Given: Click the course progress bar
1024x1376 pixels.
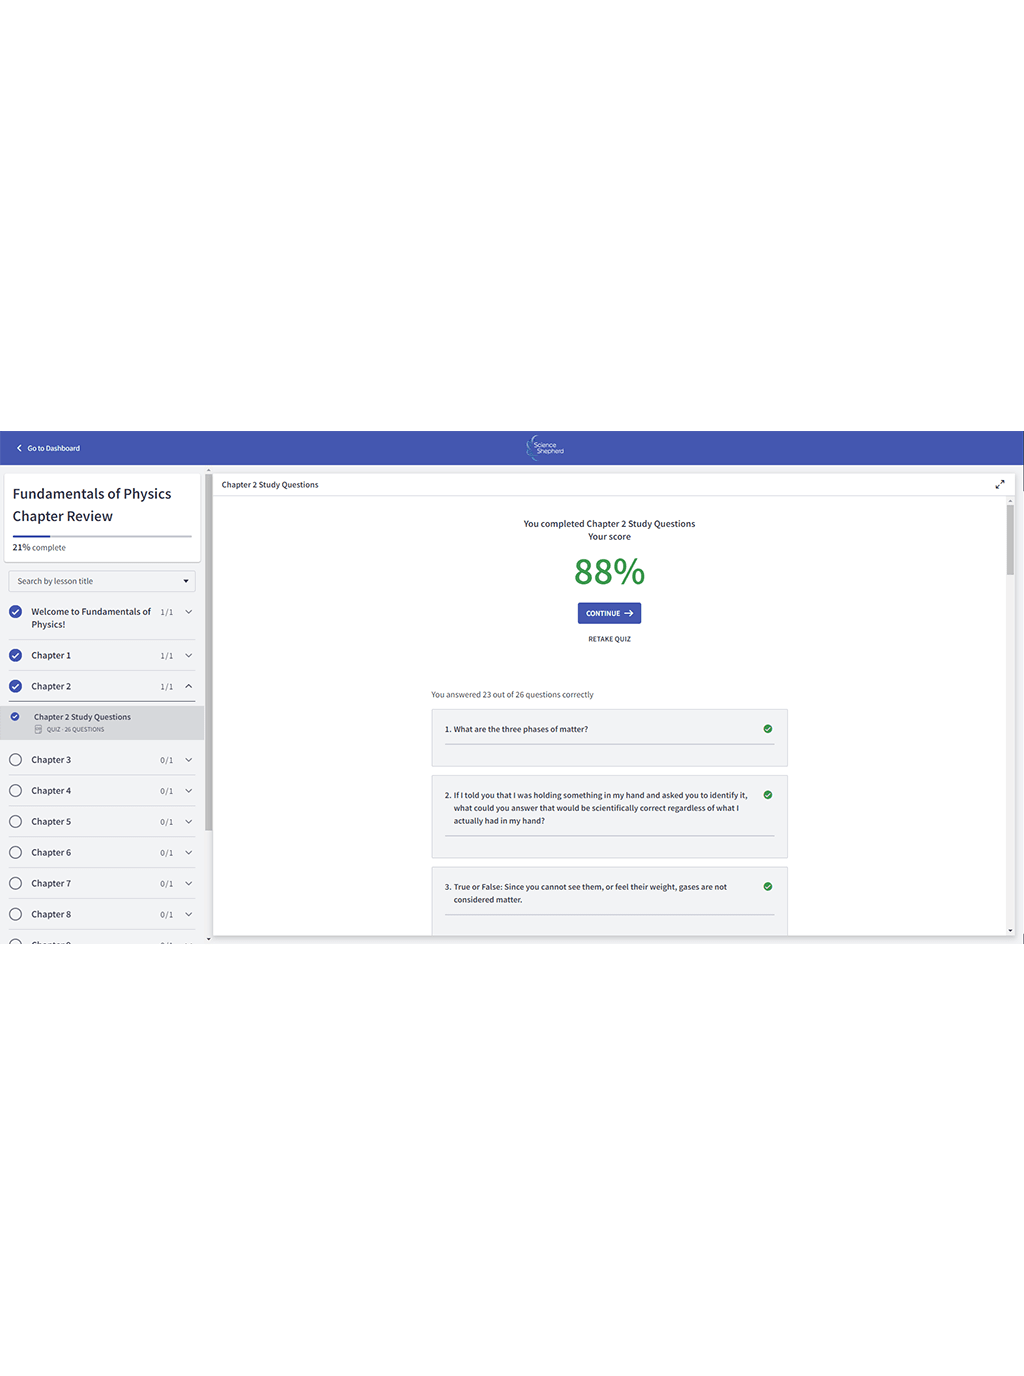Looking at the screenshot, I should point(102,537).
